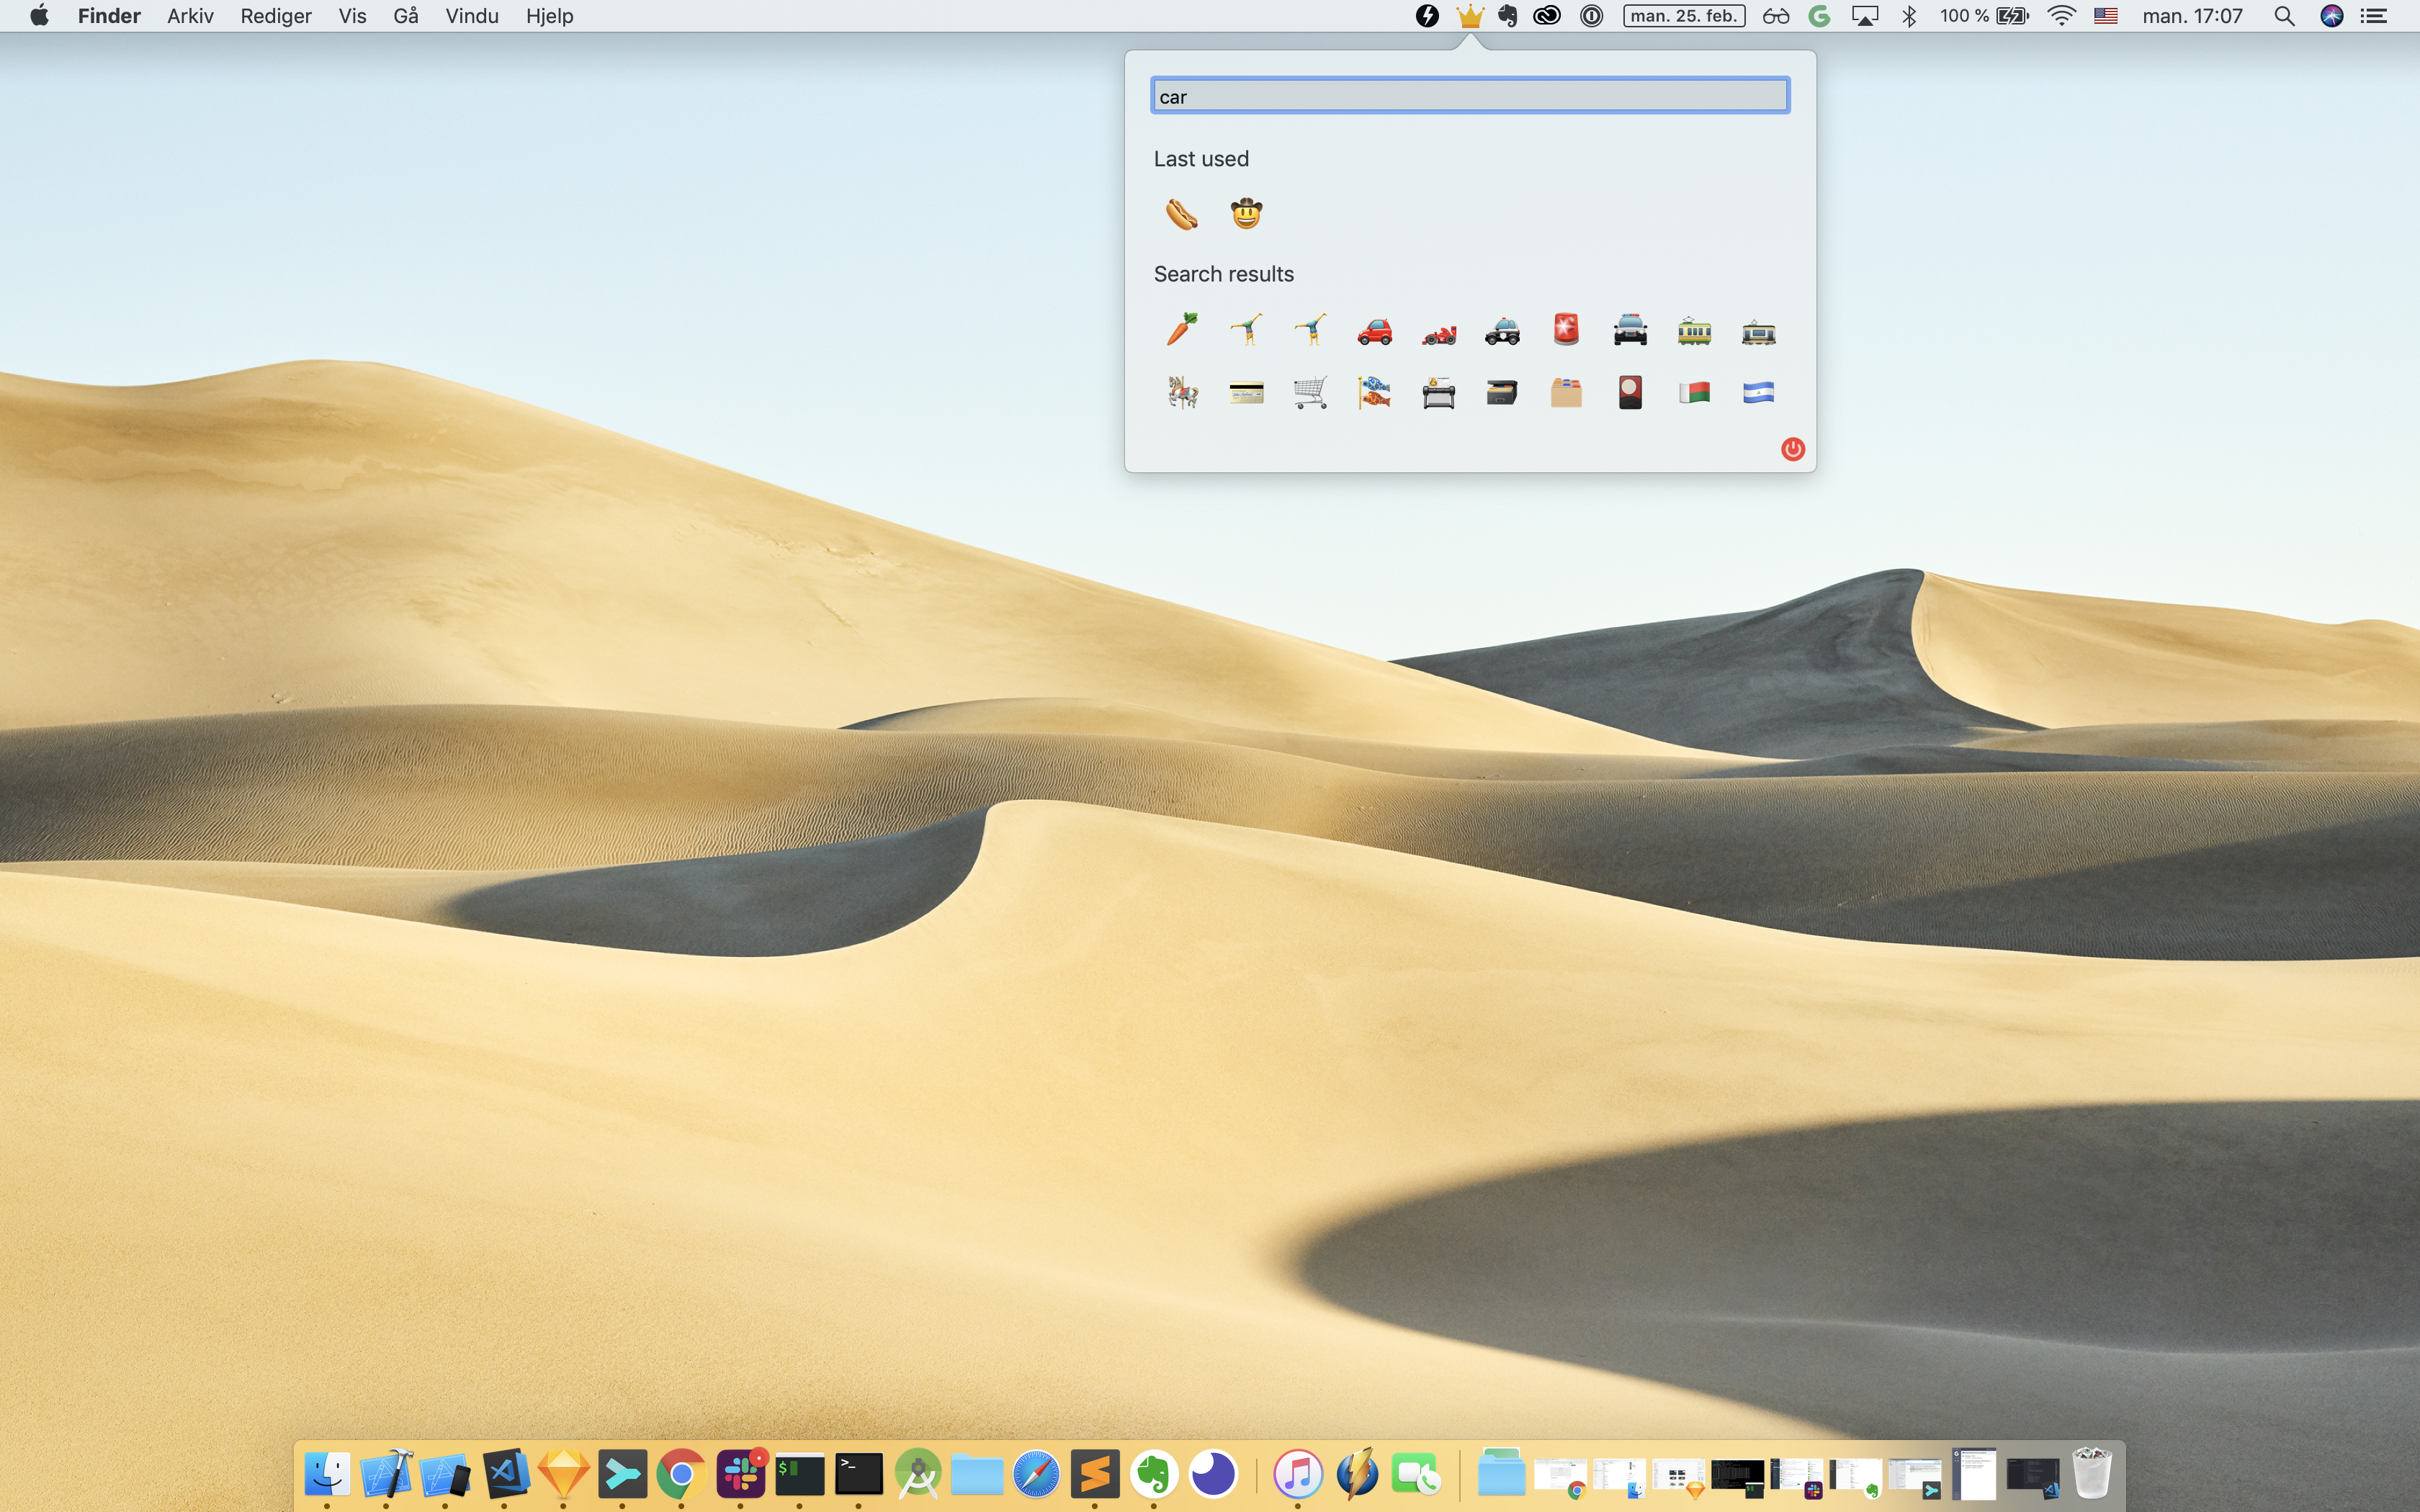Pick the hot dog from last used
The image size is (2420, 1512).
pos(1182,214)
